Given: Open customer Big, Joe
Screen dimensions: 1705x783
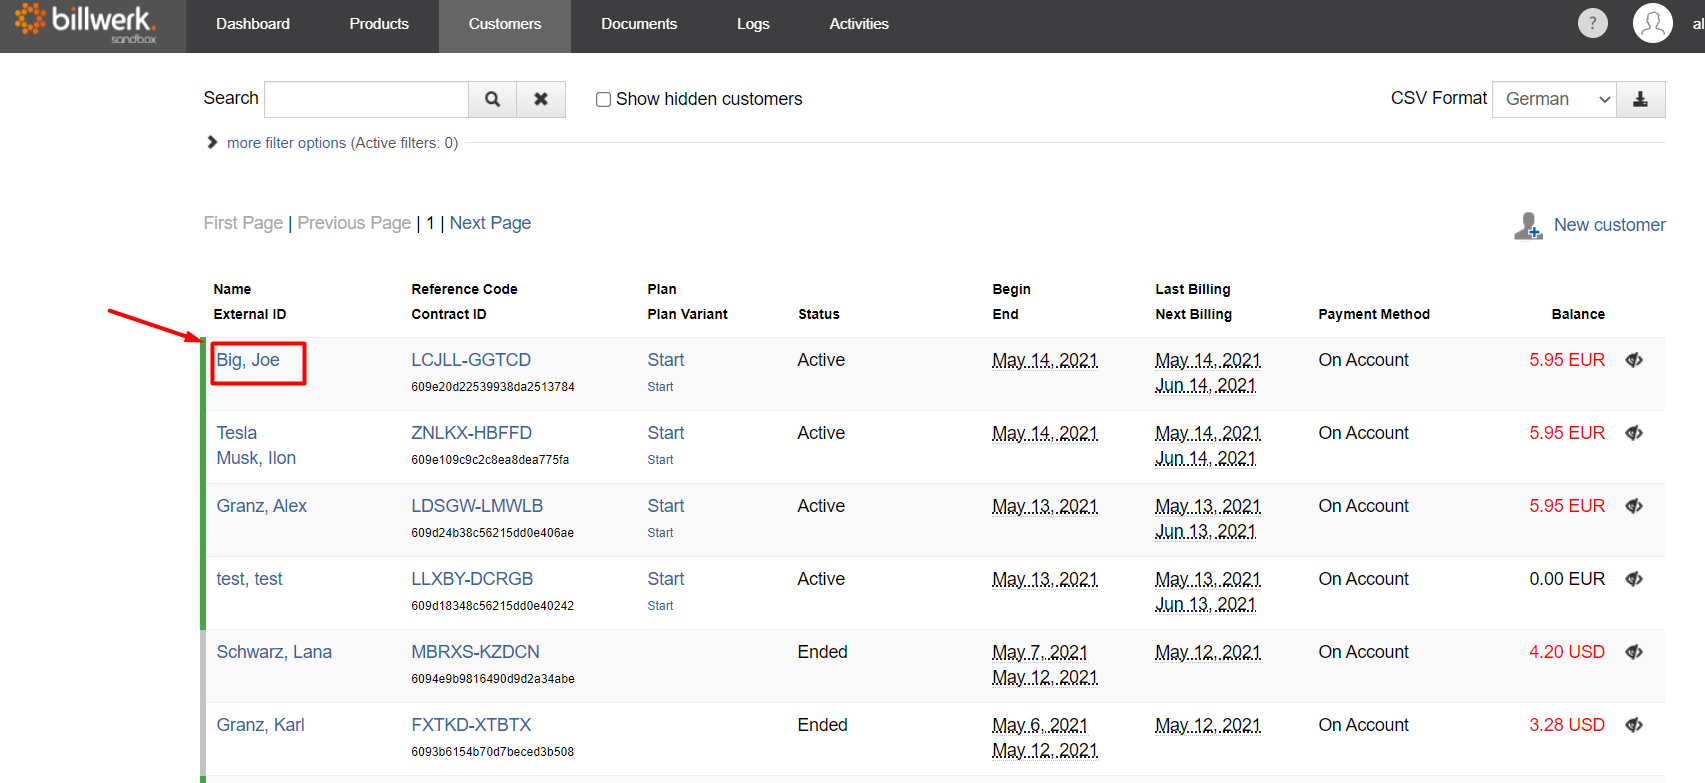Looking at the screenshot, I should [x=248, y=360].
